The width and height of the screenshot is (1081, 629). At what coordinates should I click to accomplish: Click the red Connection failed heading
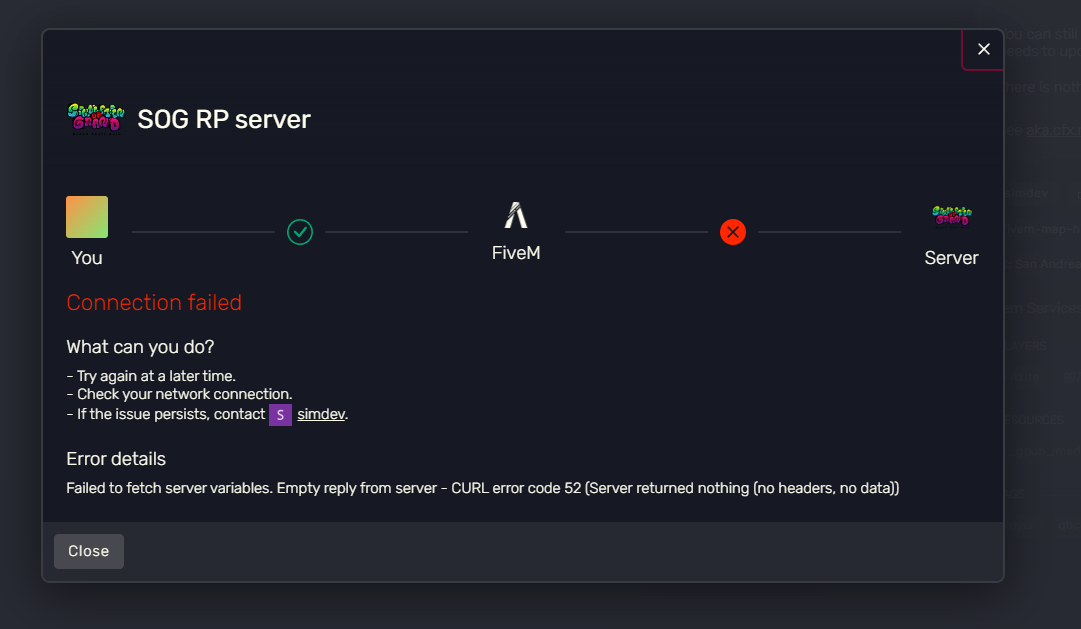click(x=154, y=302)
